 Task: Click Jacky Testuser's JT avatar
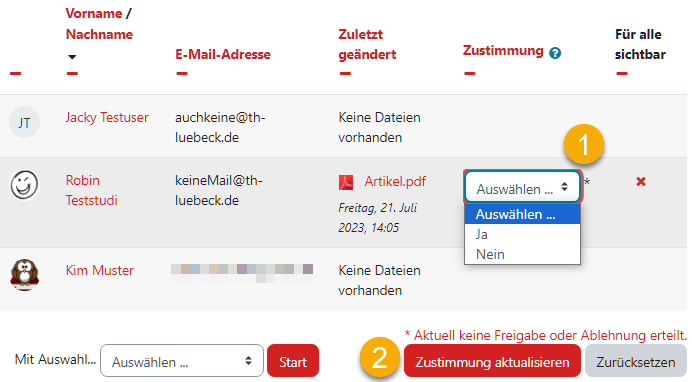24,122
